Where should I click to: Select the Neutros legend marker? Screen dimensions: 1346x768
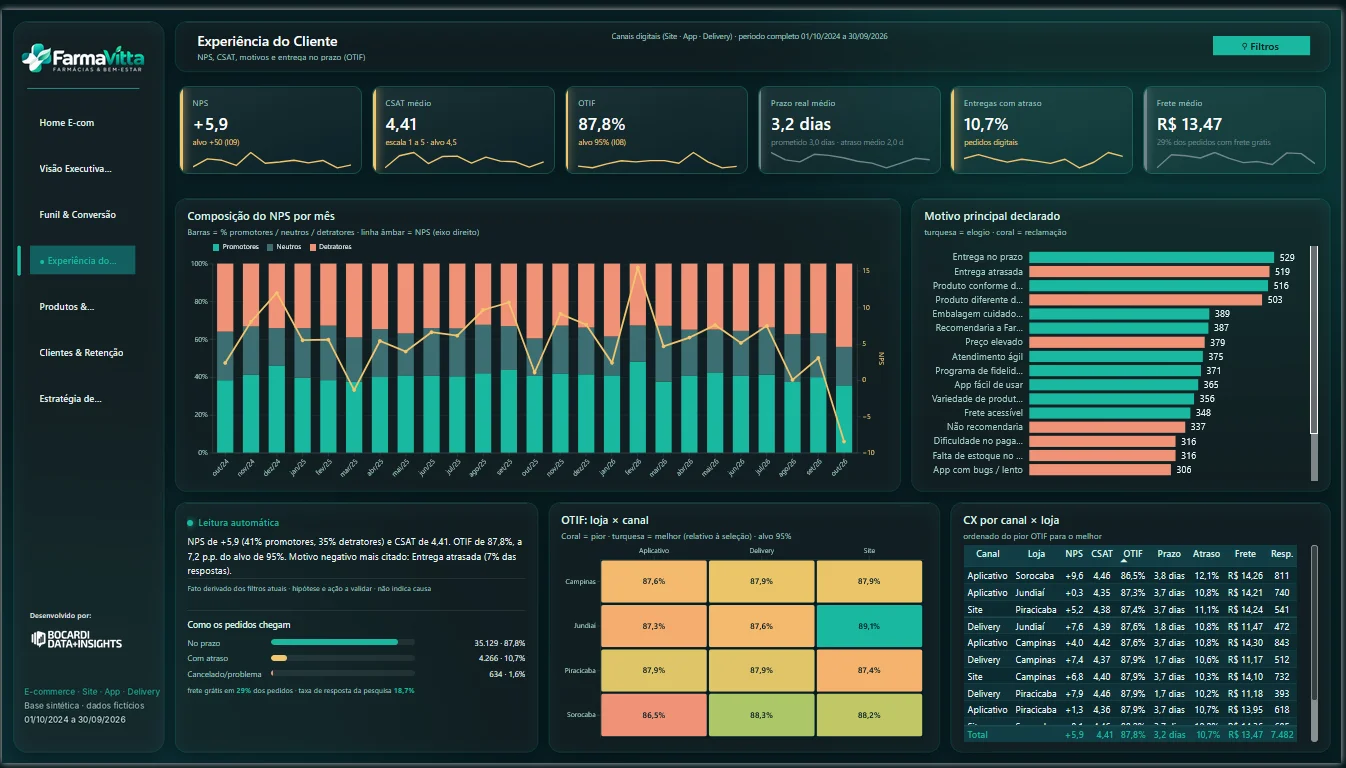[269, 246]
